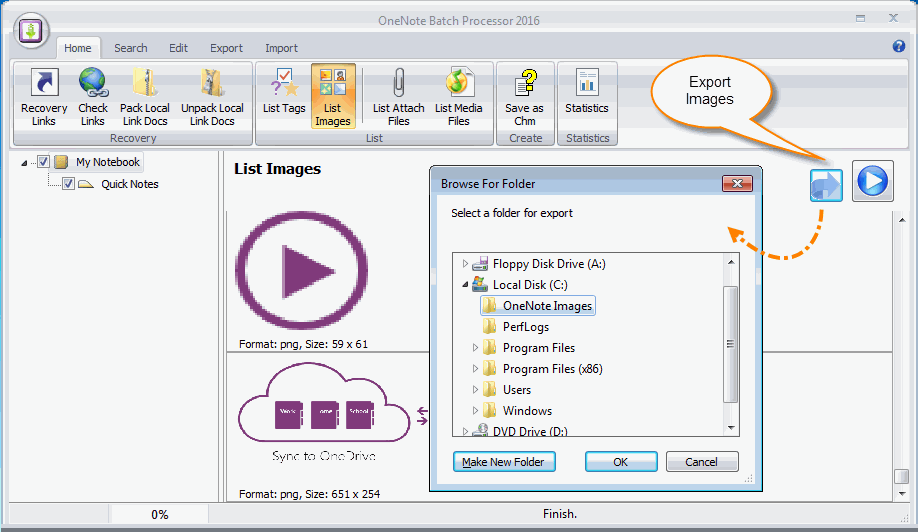This screenshot has width=918, height=532.
Task: Open the help question mark icon
Action: click(899, 46)
